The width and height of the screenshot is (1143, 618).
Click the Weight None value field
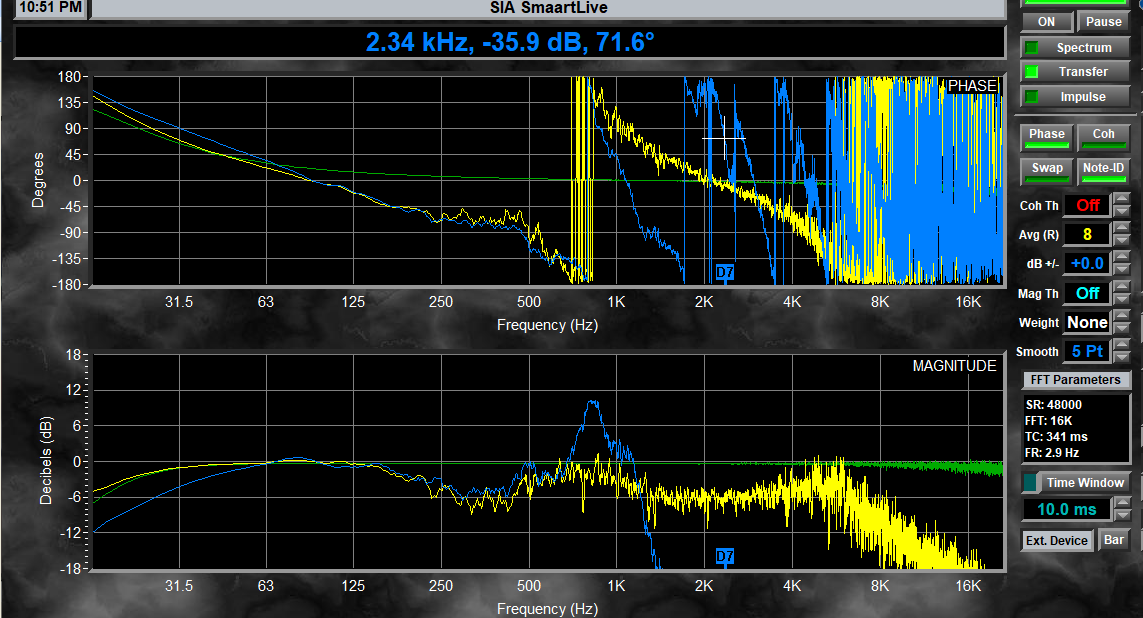coord(1086,322)
